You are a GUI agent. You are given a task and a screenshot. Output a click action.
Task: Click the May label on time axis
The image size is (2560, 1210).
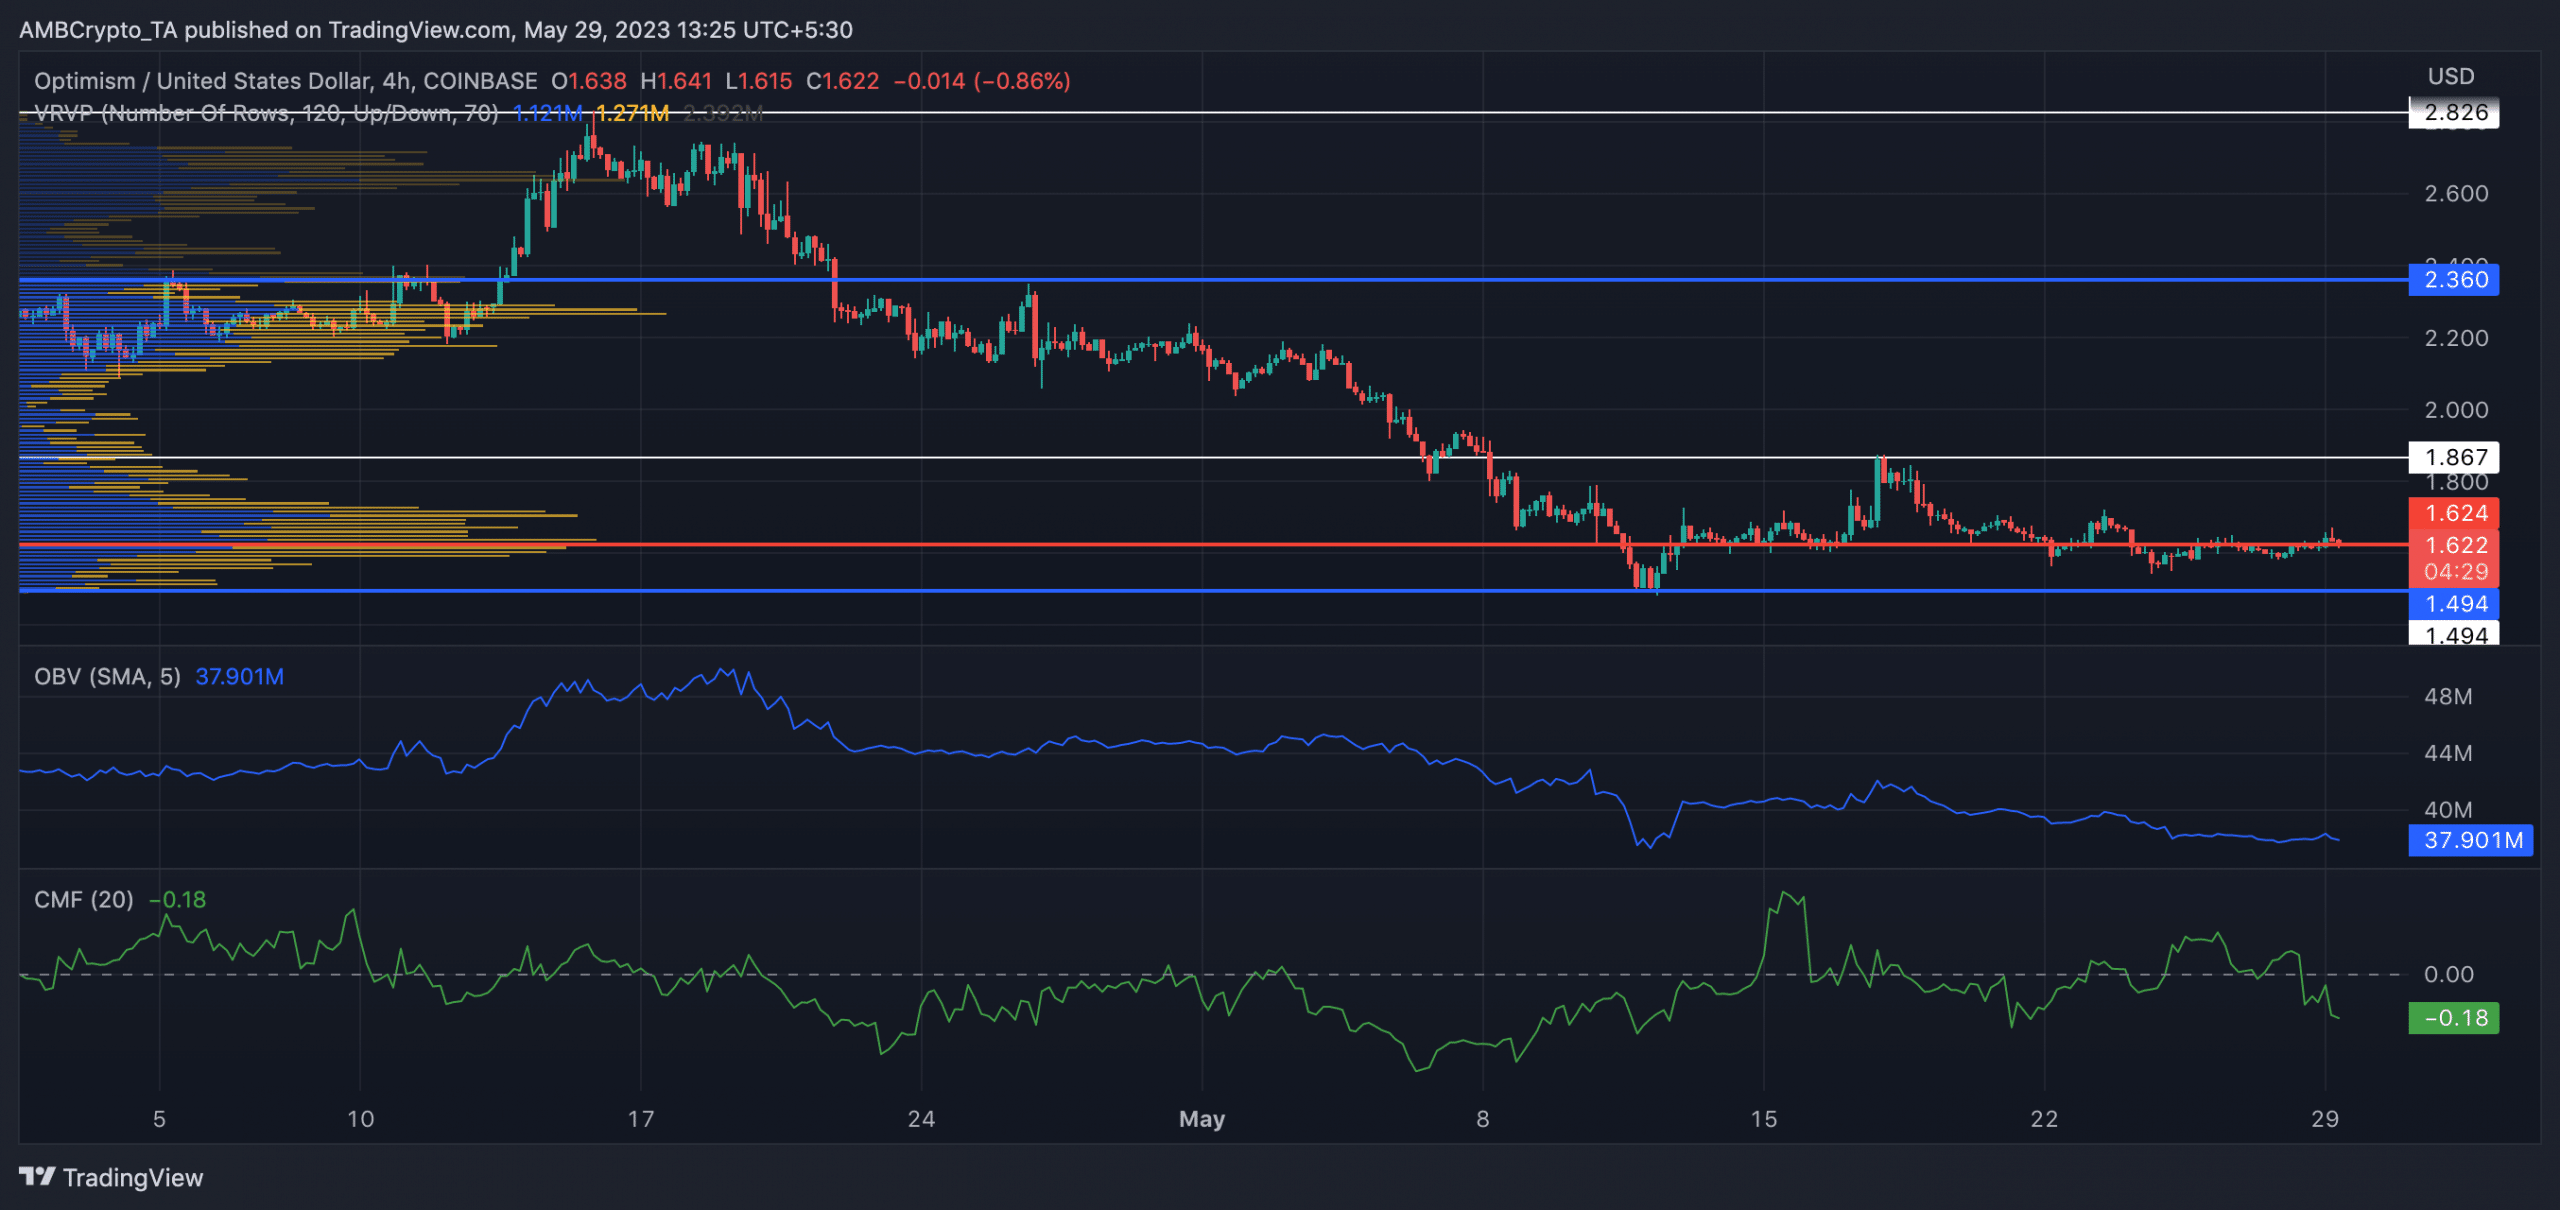click(x=1202, y=1119)
